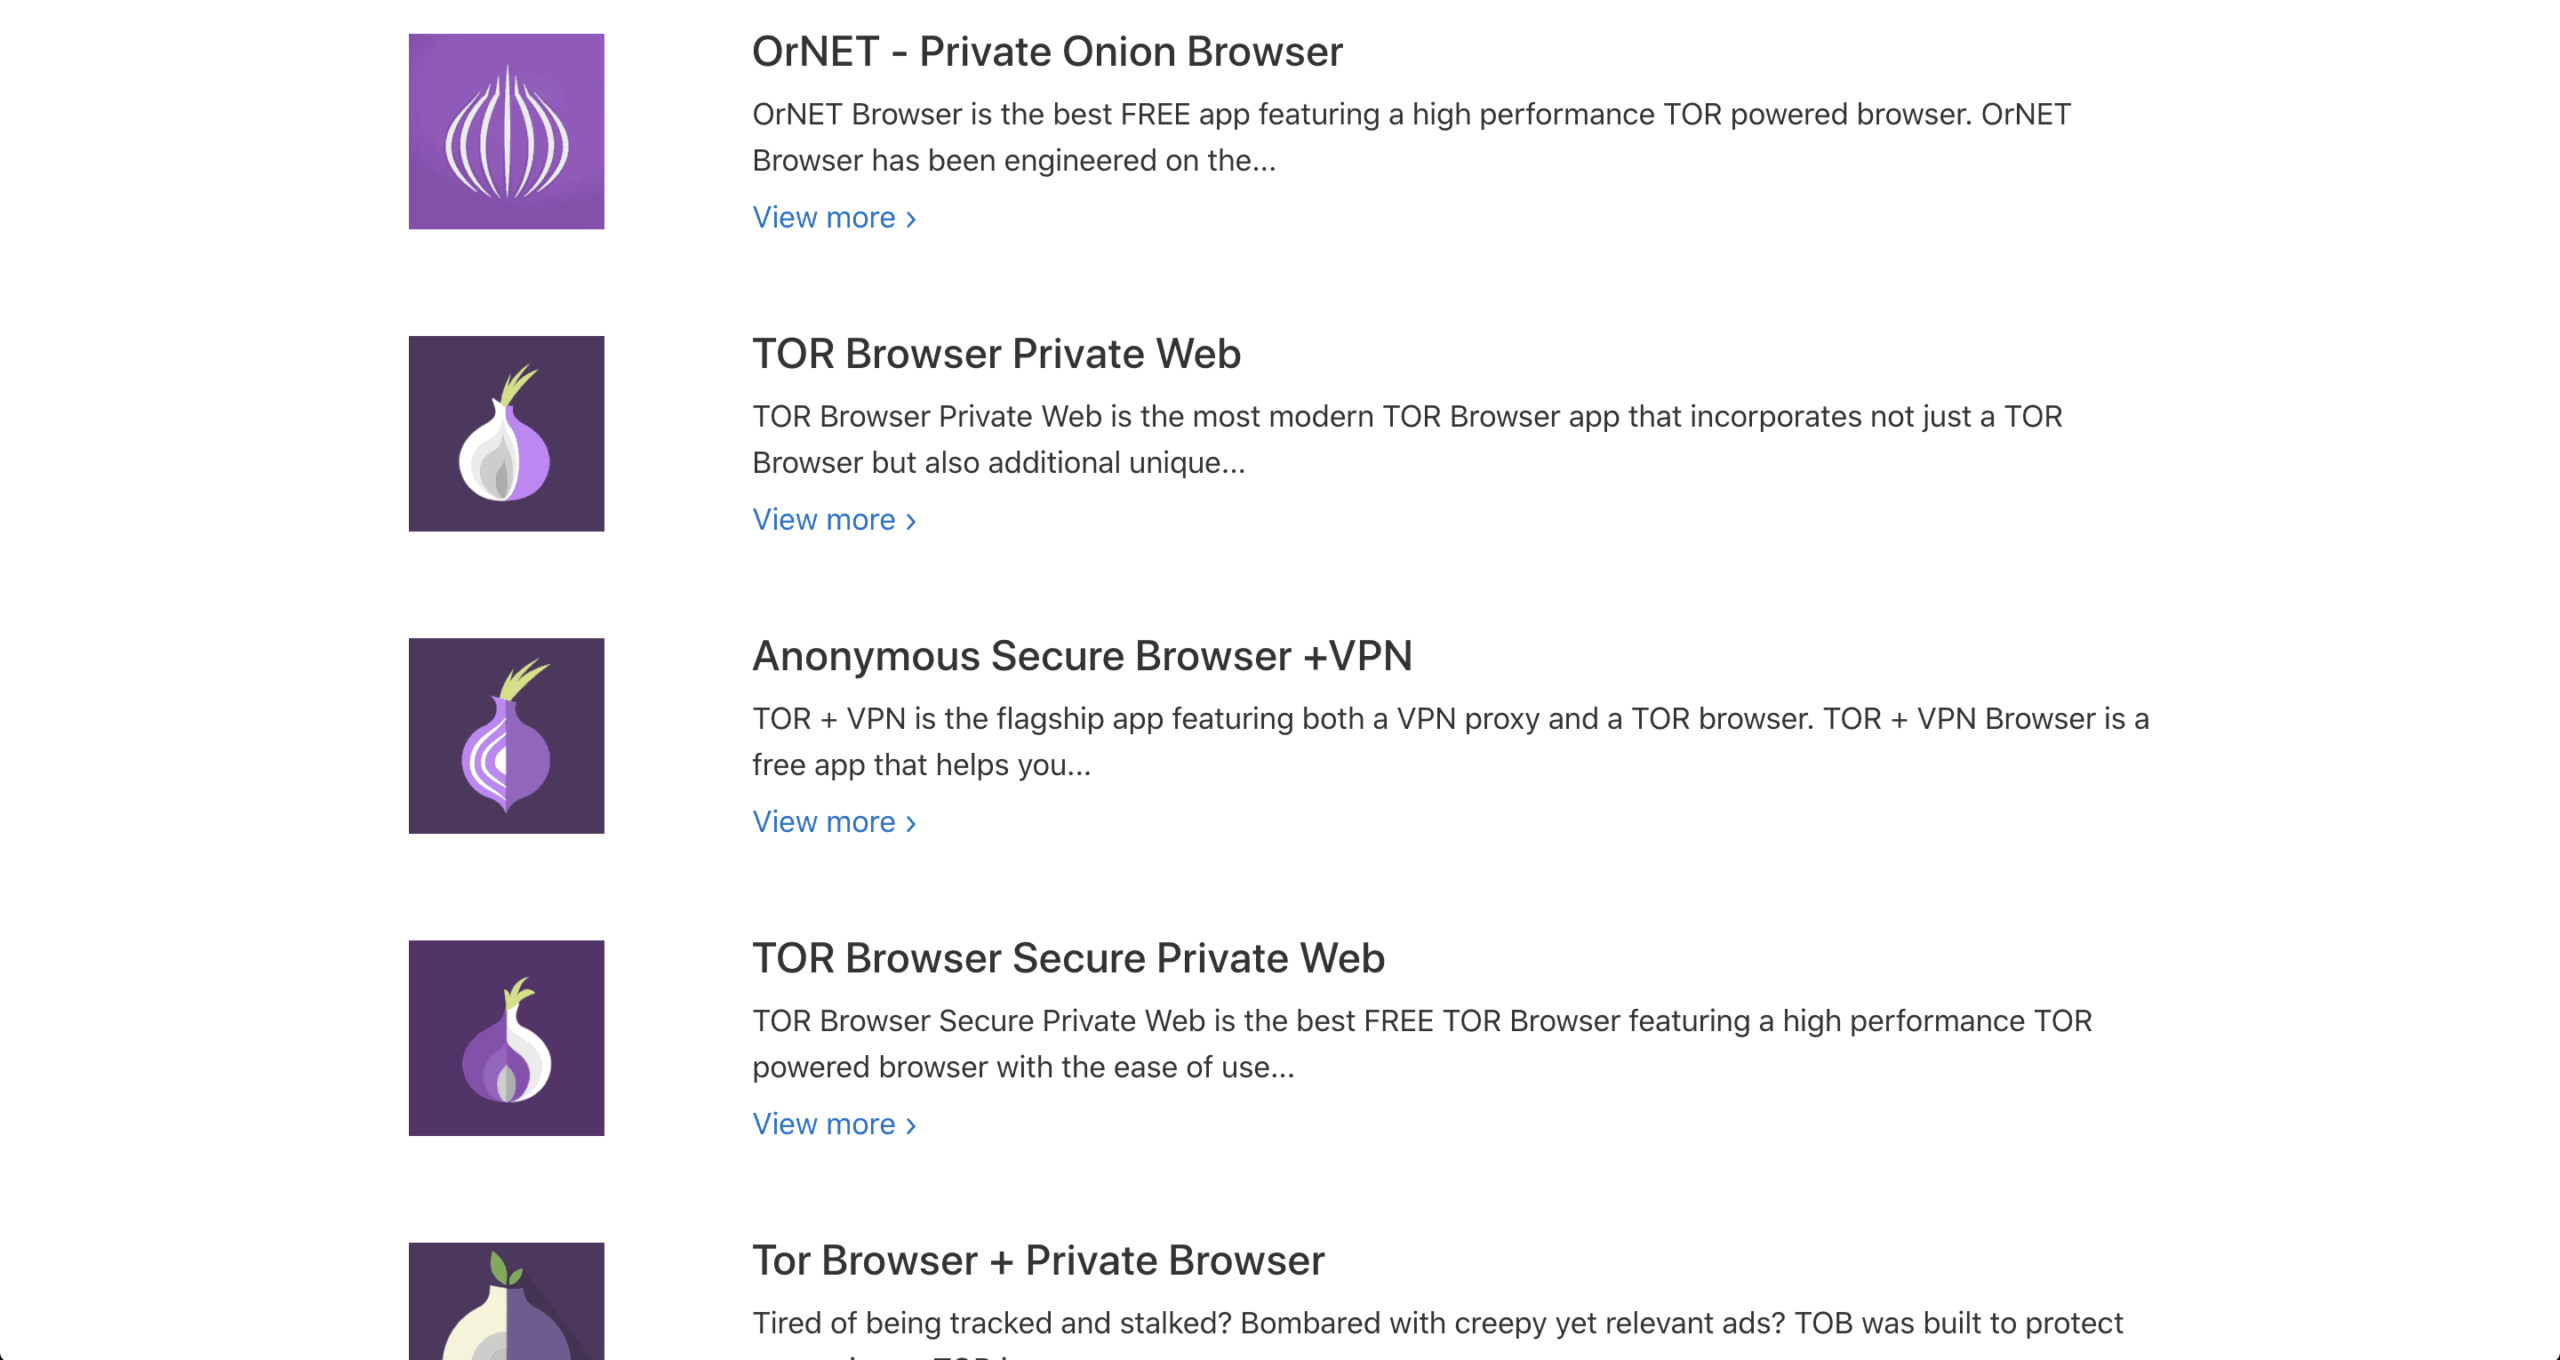Click View more for Anonymous Secure Browser +VPN
Image resolution: width=2560 pixels, height=1360 pixels.
(825, 821)
